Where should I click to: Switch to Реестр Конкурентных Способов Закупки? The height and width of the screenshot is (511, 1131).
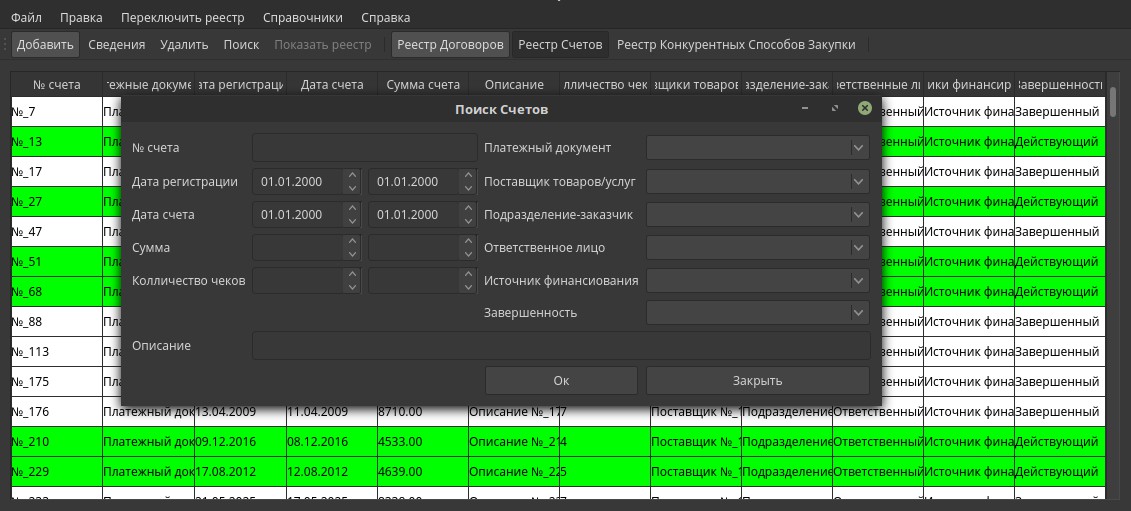click(x=736, y=45)
